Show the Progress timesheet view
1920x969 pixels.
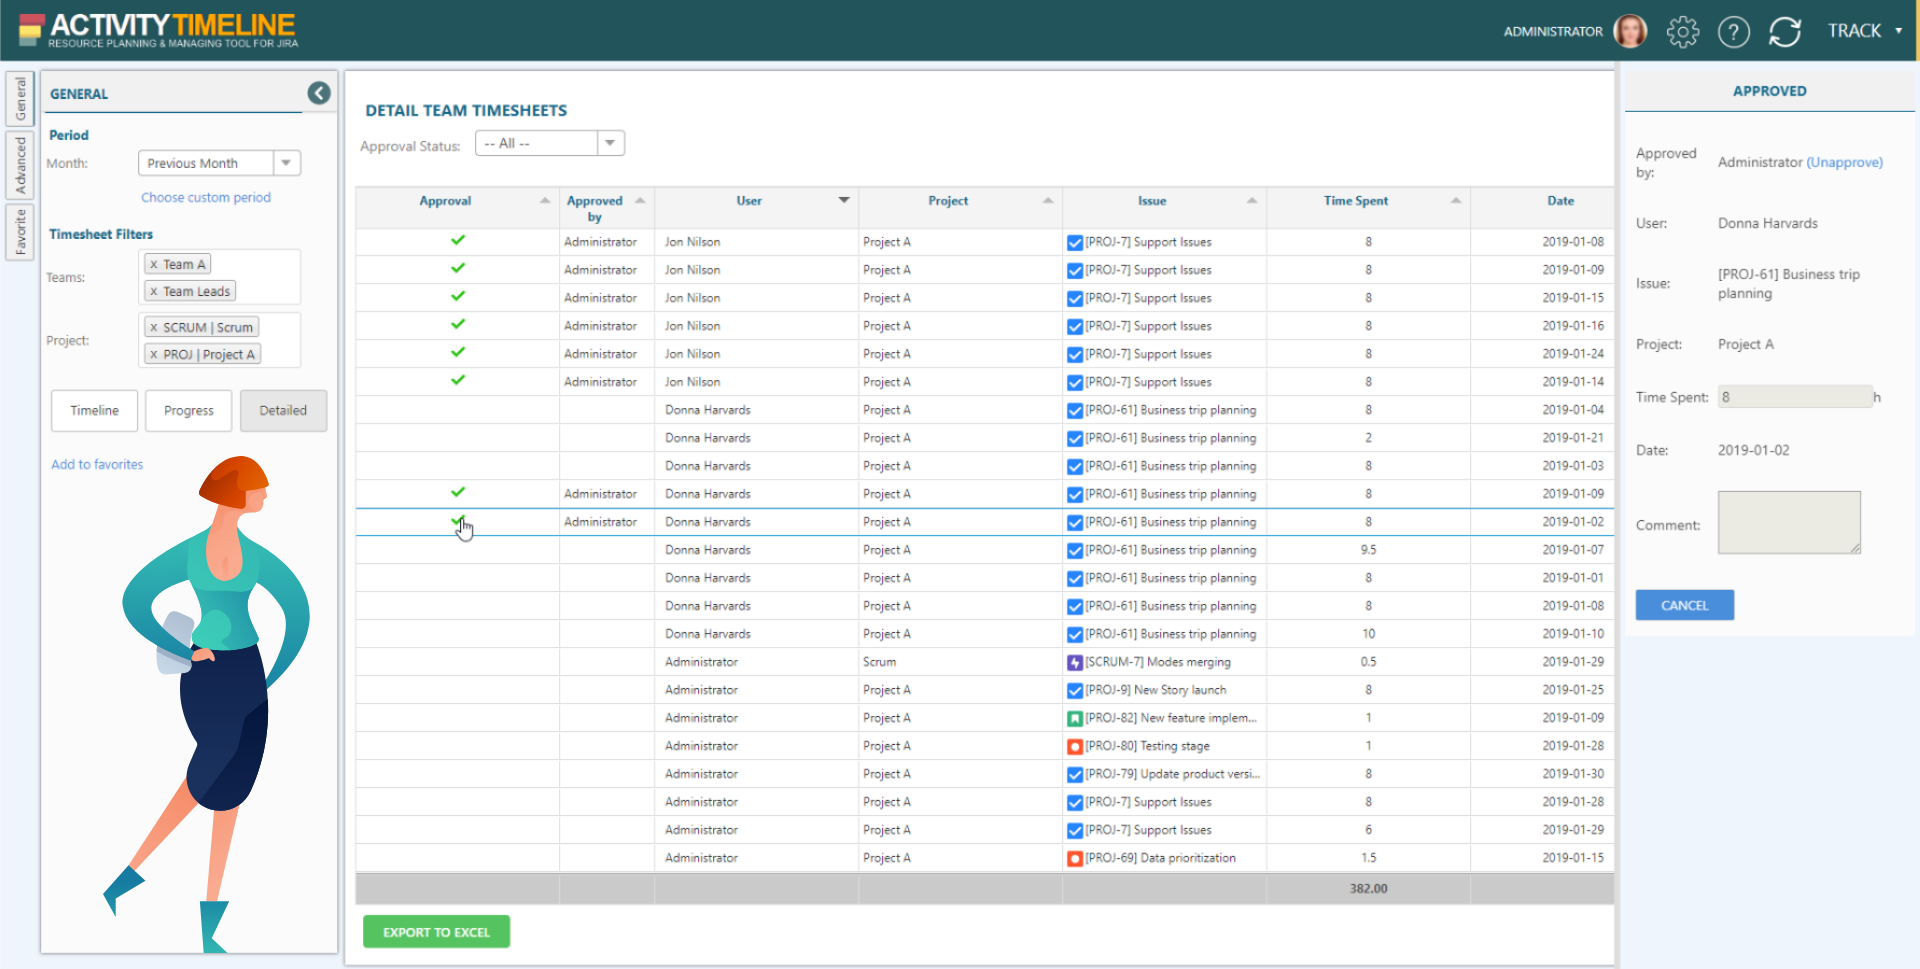pos(189,411)
